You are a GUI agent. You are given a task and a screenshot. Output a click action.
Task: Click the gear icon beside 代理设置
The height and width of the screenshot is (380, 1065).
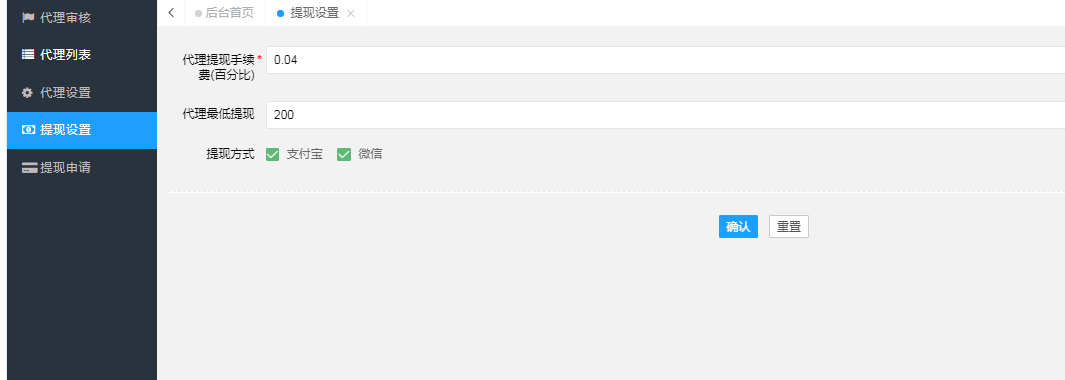click(28, 92)
